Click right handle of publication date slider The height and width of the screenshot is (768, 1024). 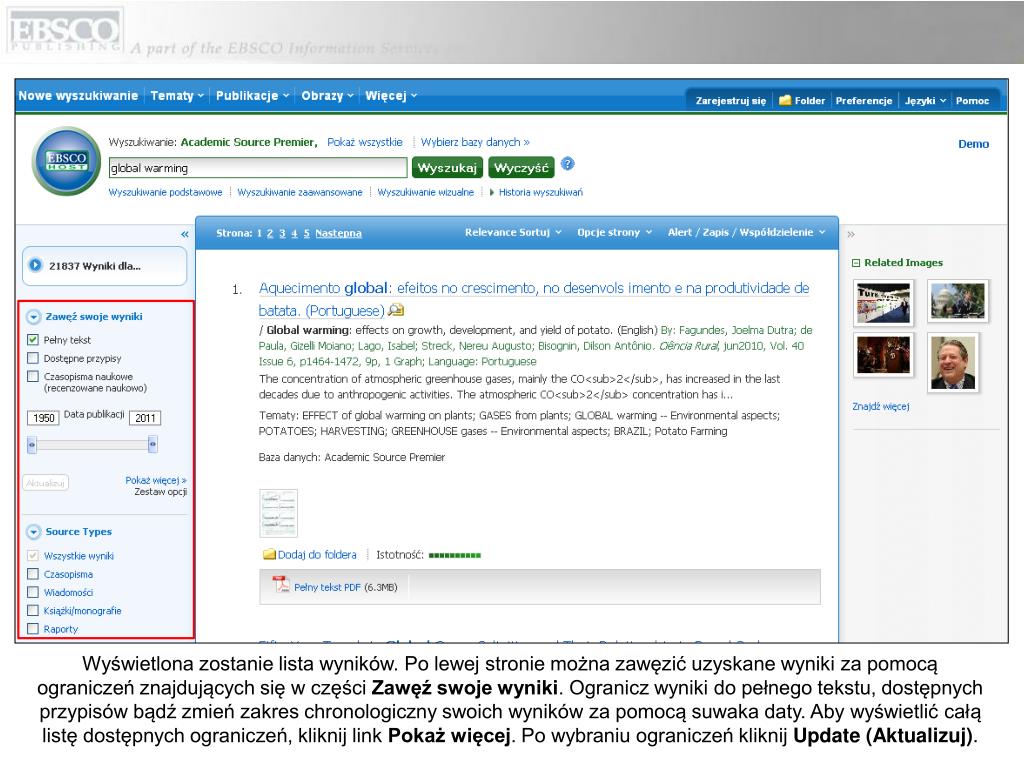pyautogui.click(x=152, y=445)
